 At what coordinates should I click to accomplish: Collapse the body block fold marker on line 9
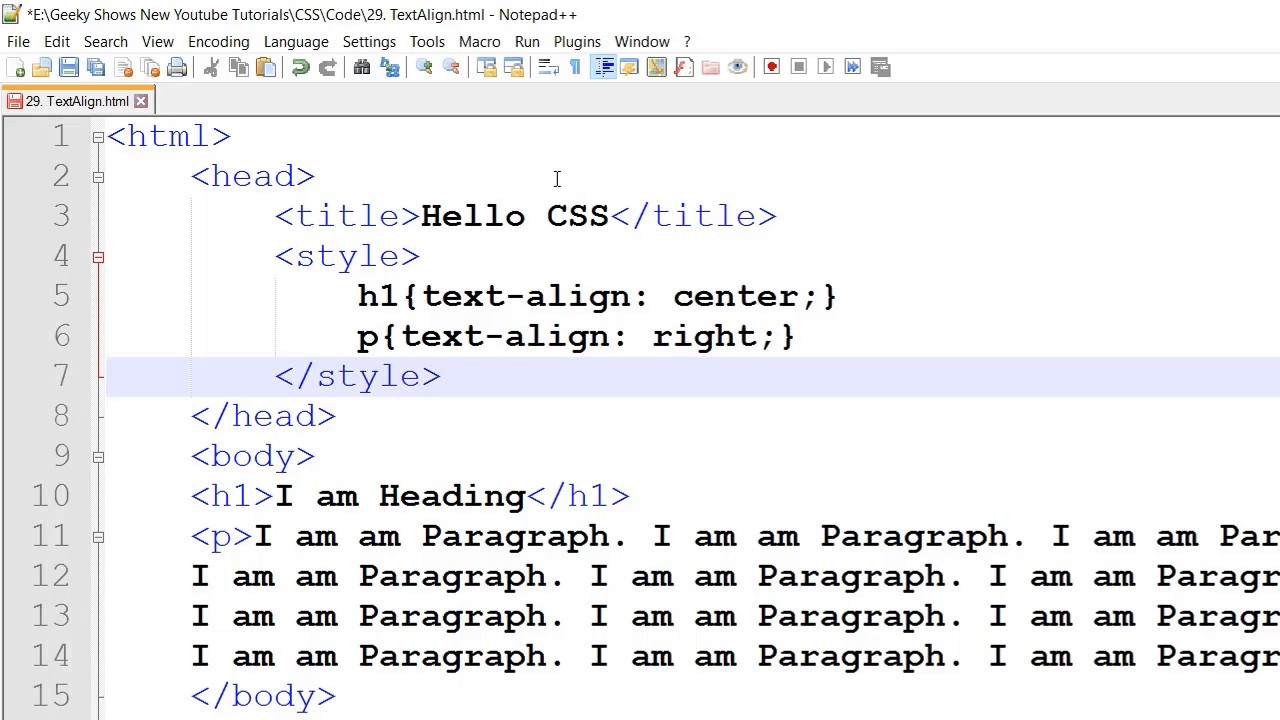pyautogui.click(x=98, y=457)
